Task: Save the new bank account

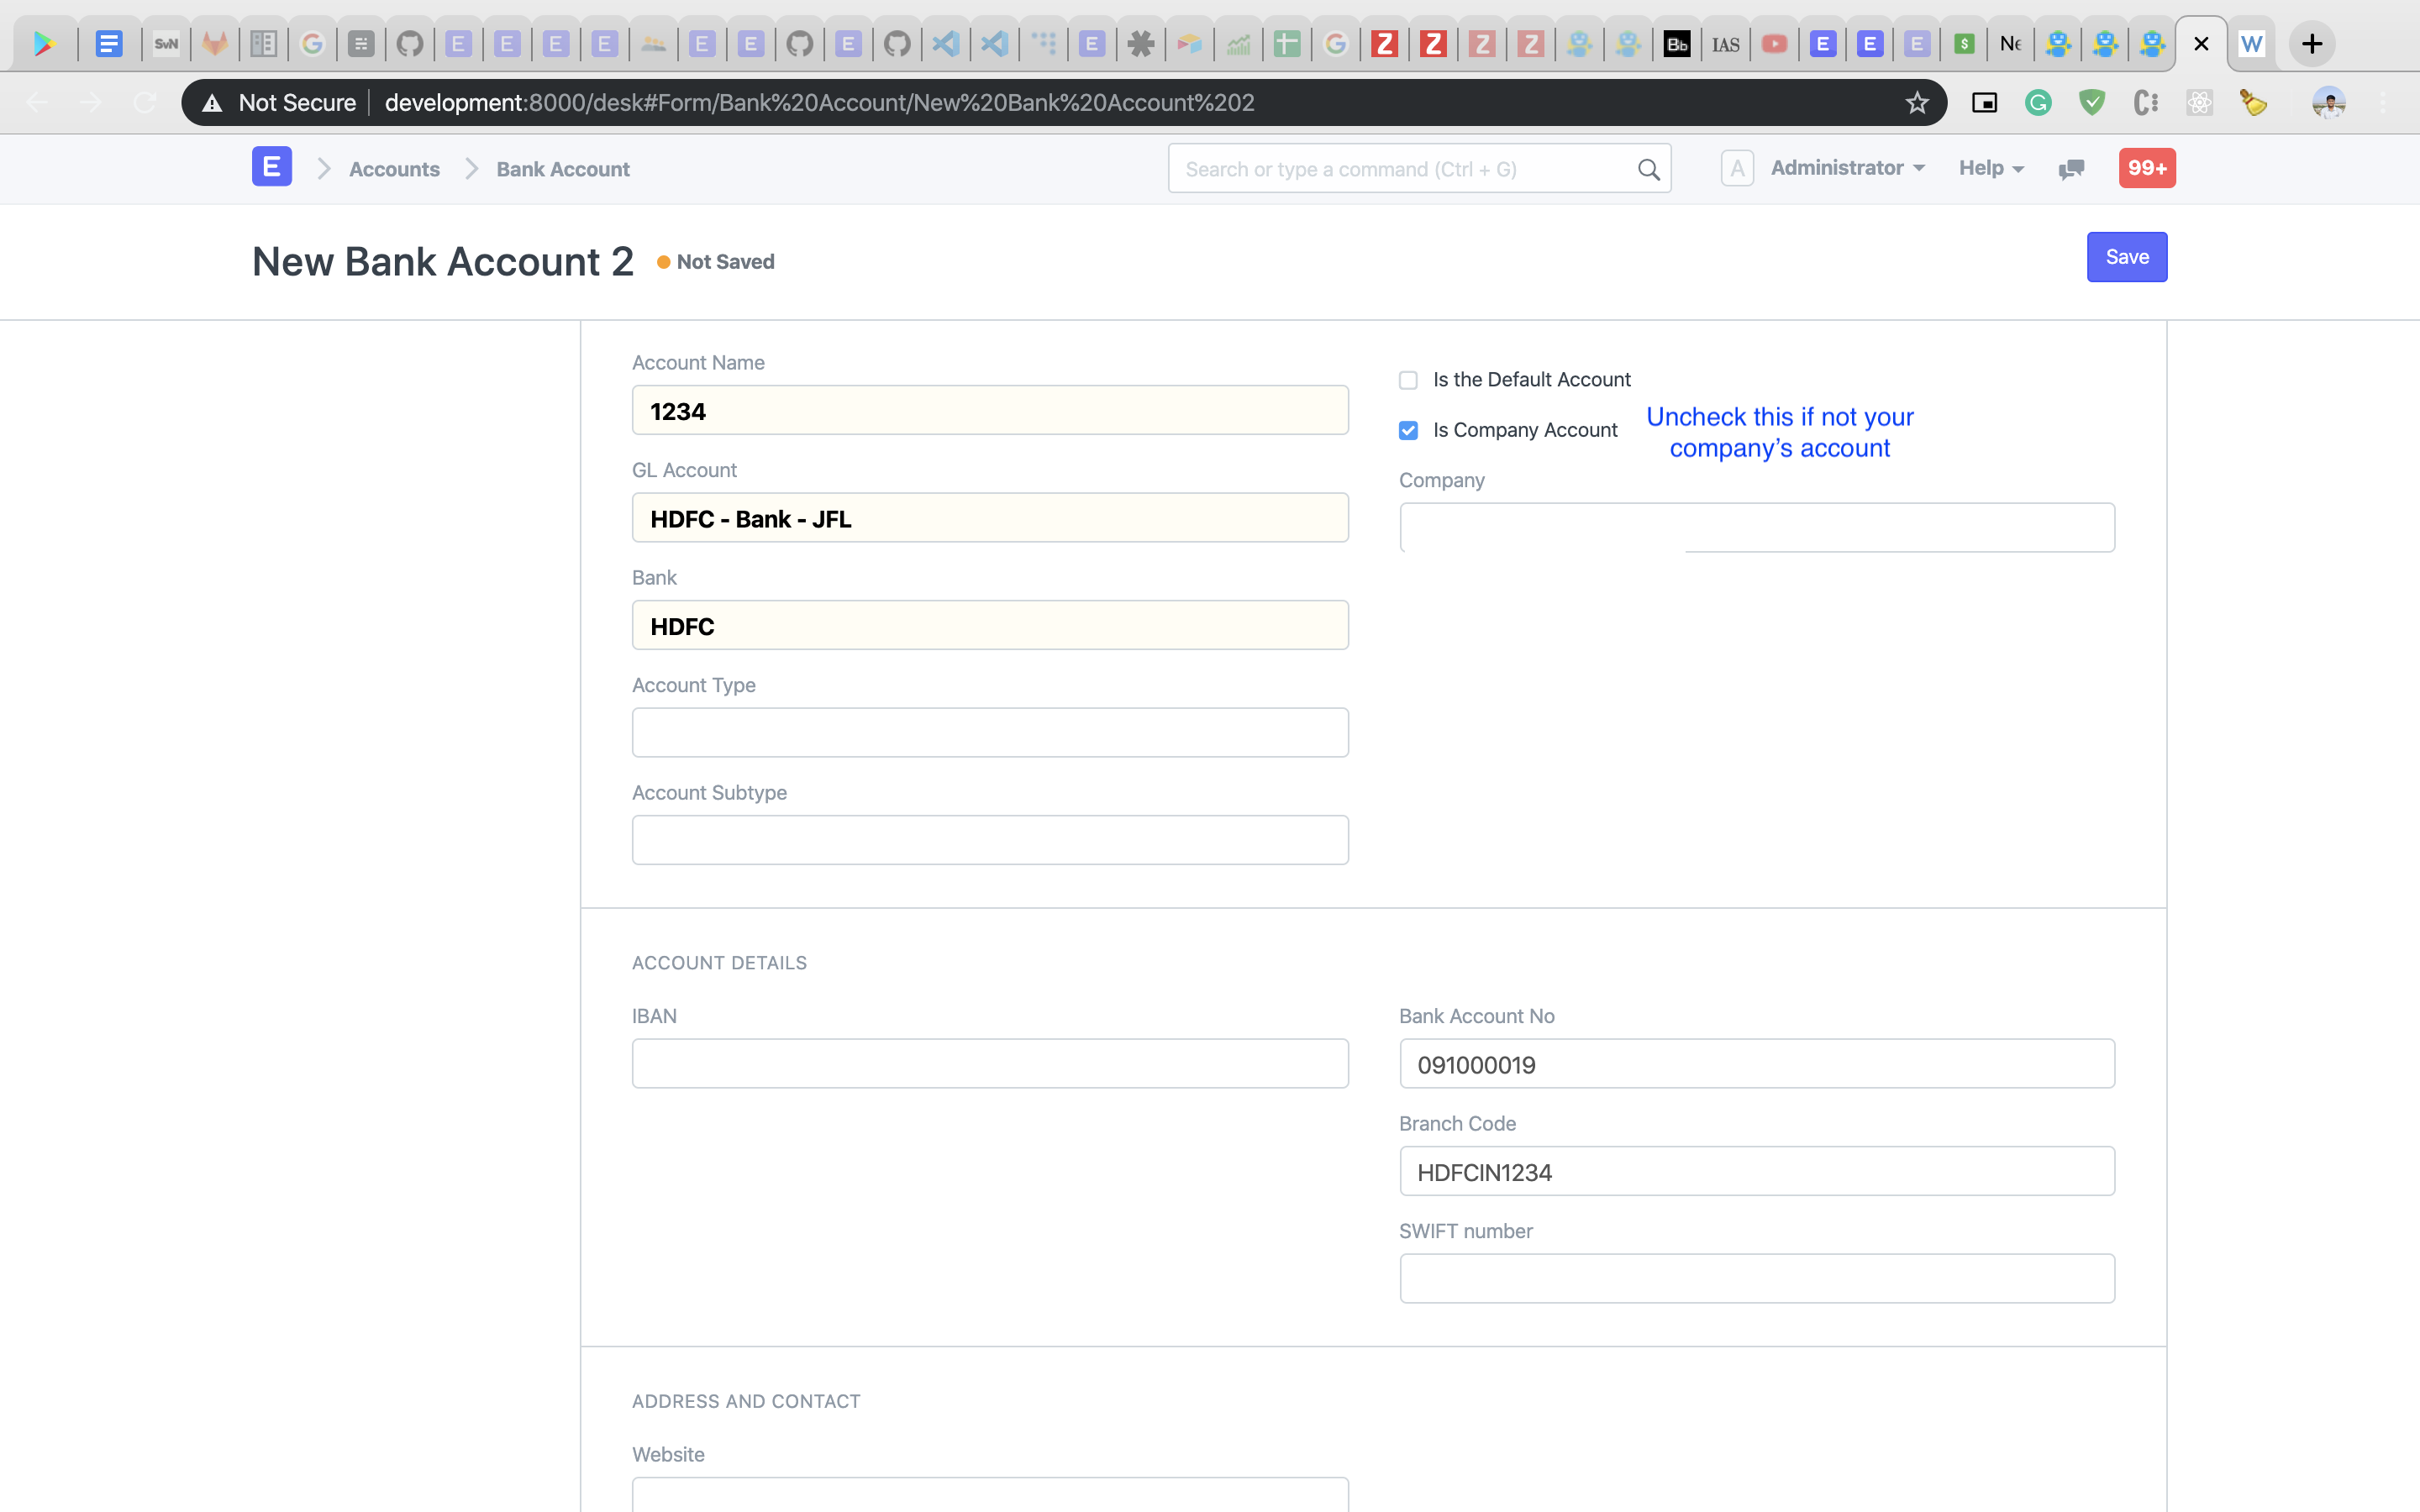Action: point(2127,257)
